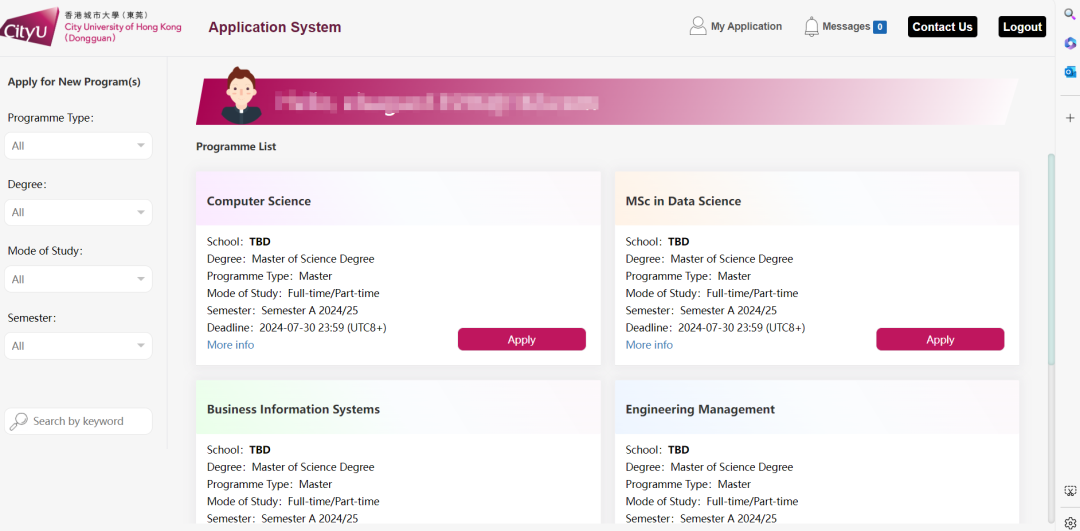Click the Computer Science card title
The image size is (1080, 531).
point(258,201)
